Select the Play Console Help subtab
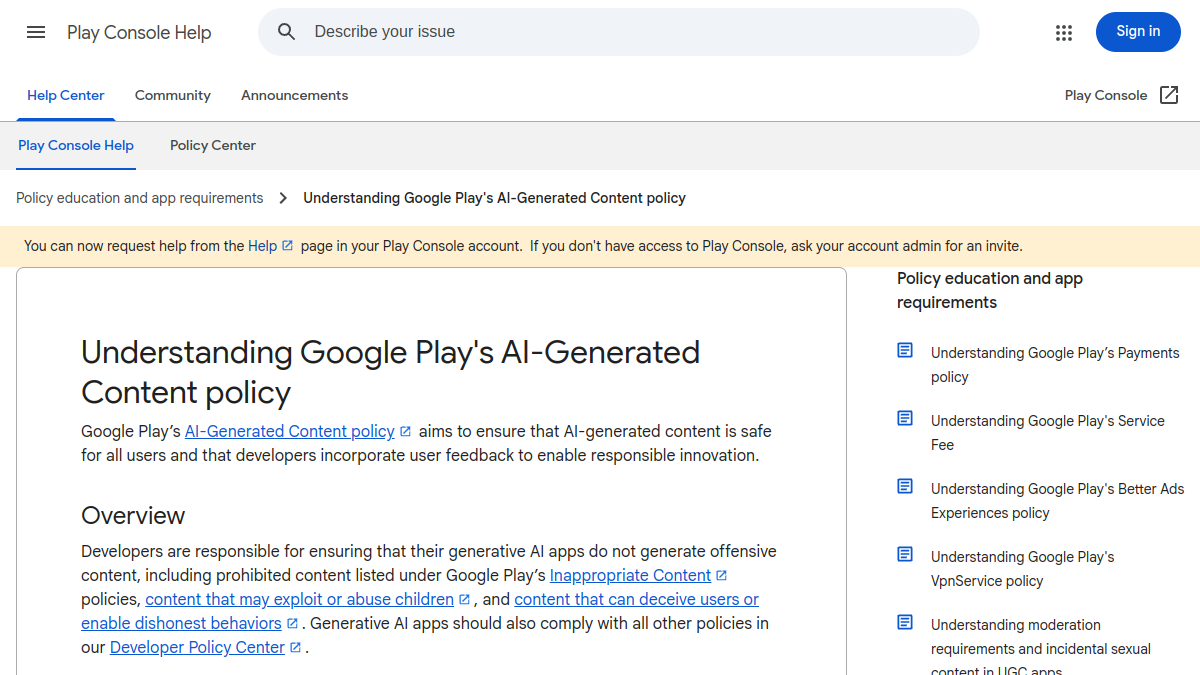This screenshot has height=675, width=1200. tap(76, 145)
